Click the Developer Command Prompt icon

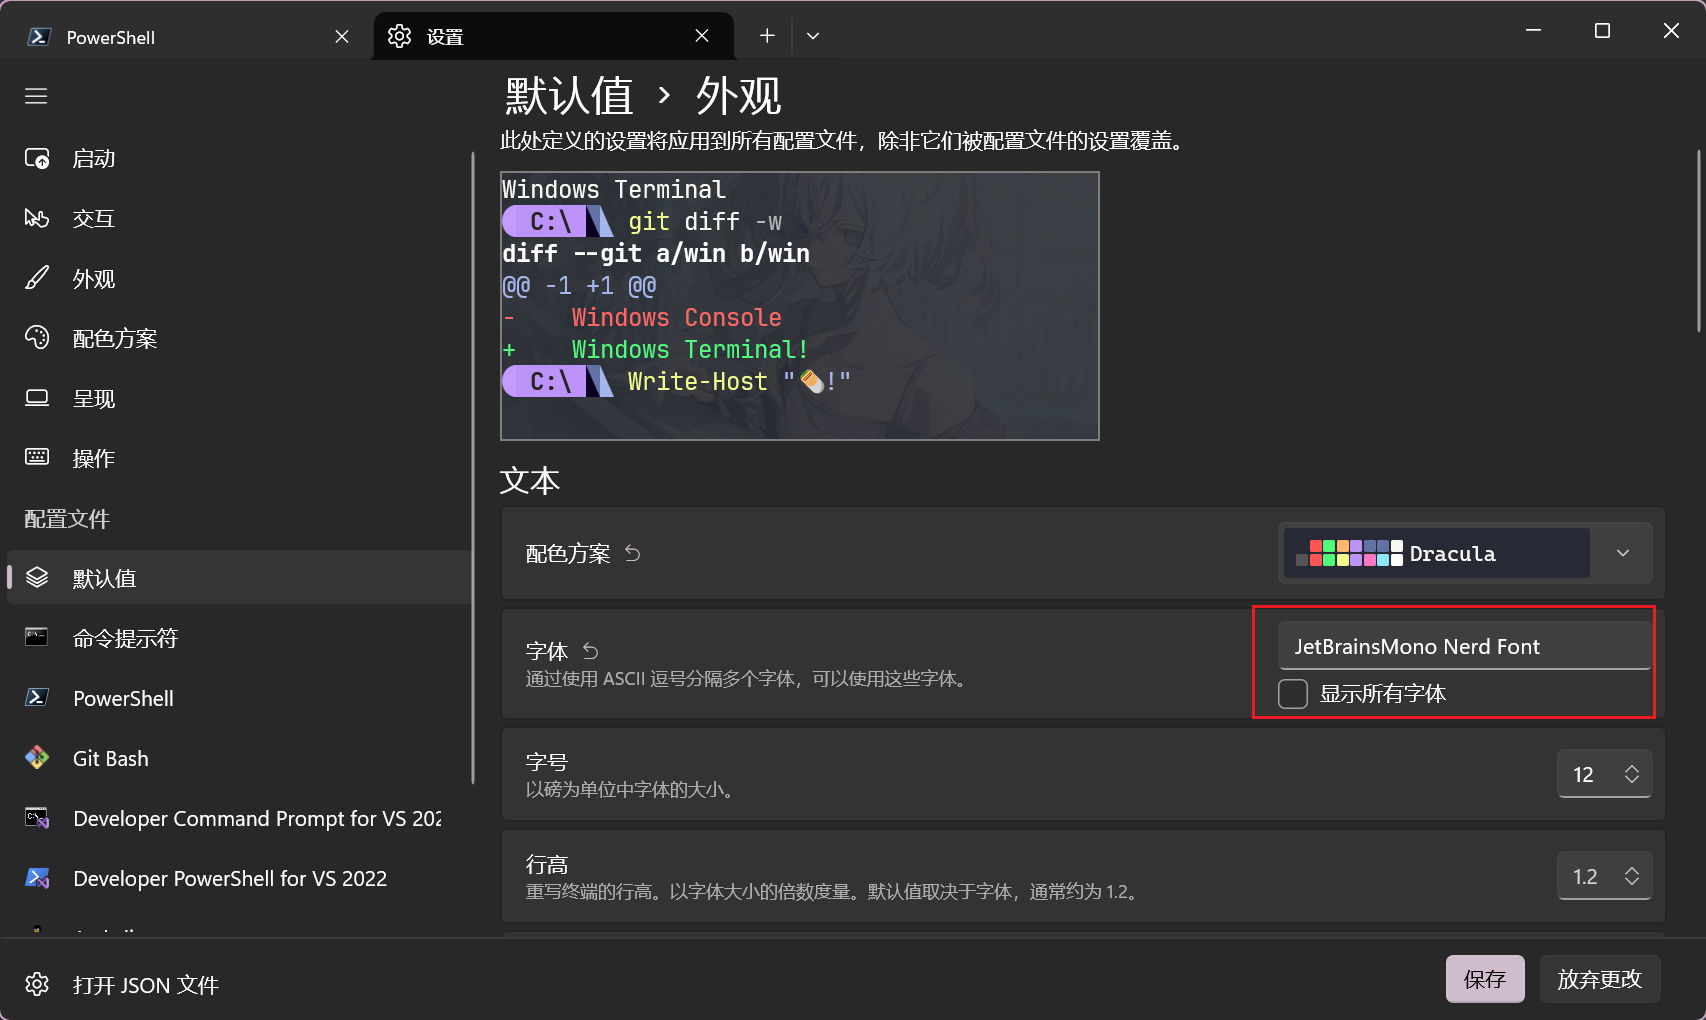pos(37,818)
